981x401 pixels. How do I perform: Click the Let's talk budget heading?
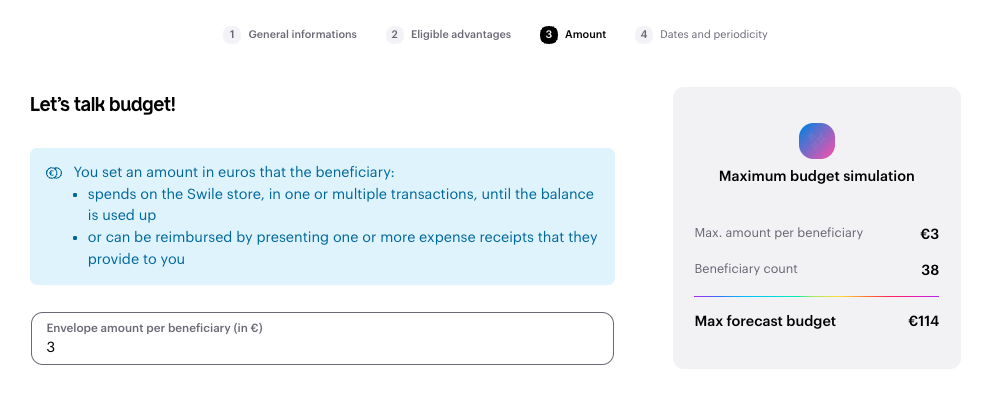point(103,104)
